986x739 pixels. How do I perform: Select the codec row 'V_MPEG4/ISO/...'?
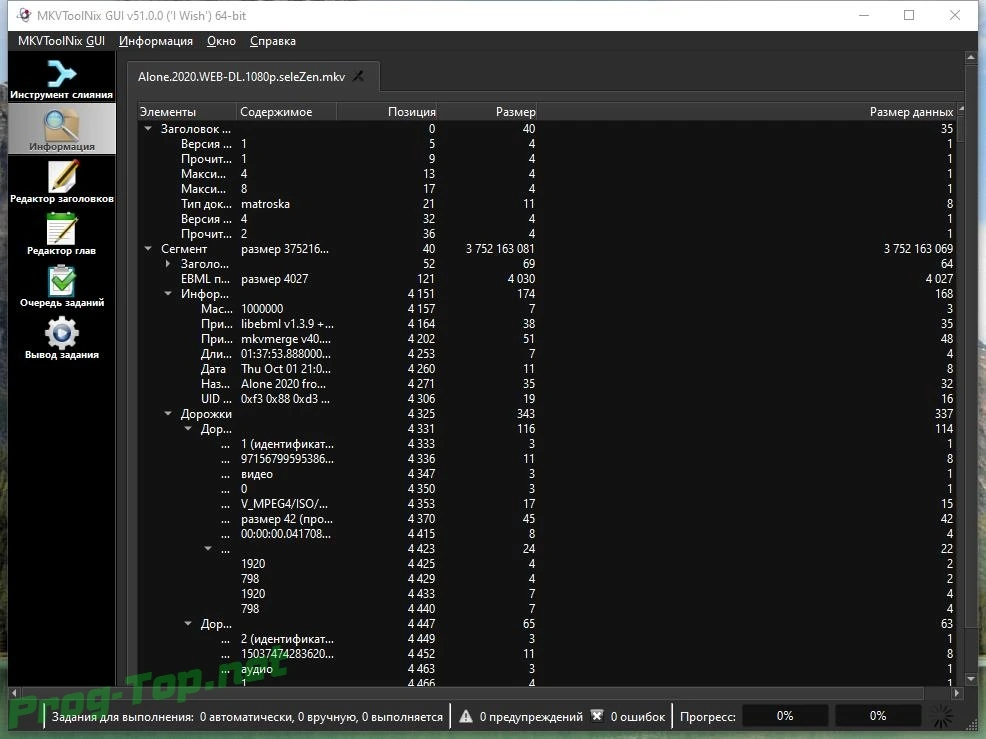(546, 504)
